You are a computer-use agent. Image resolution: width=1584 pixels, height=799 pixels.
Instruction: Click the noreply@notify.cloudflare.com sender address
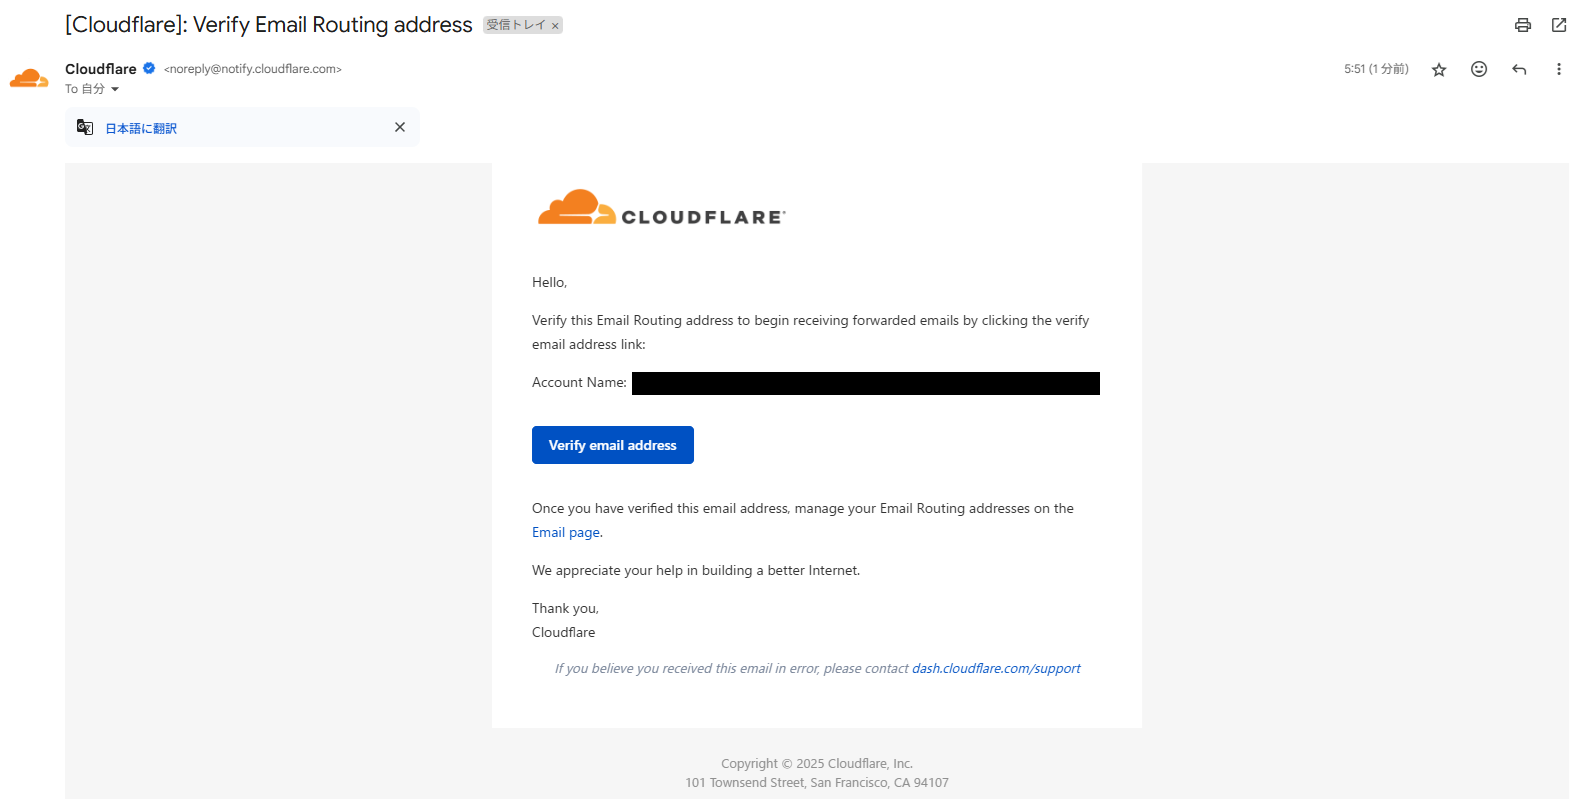[x=253, y=69]
